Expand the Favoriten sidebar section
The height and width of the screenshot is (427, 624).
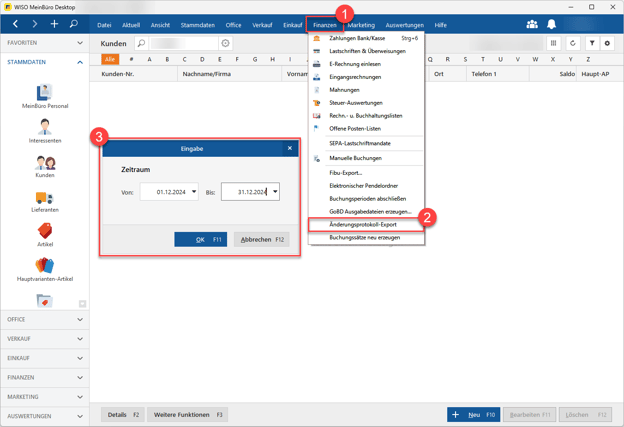pyautogui.click(x=44, y=43)
